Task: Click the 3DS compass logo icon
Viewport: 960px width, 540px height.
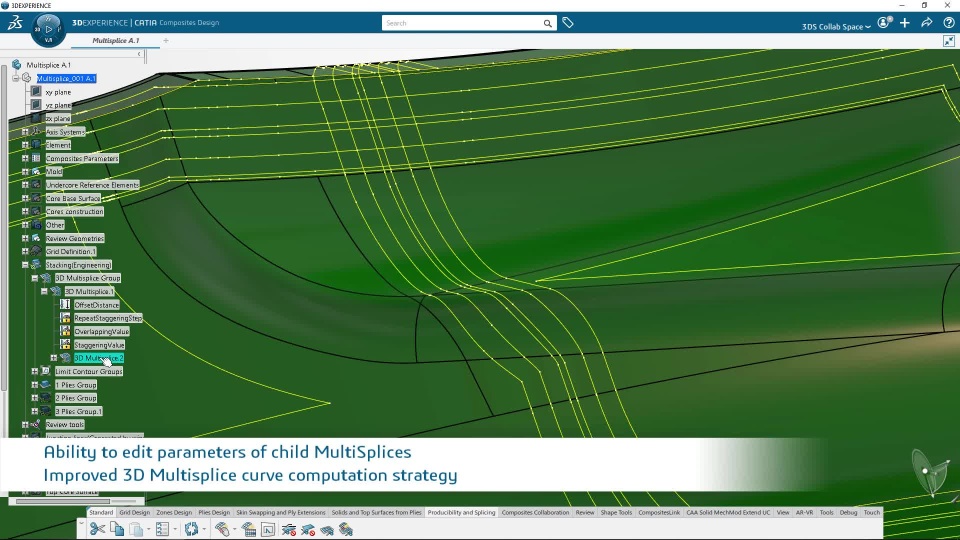Action: tap(15, 23)
